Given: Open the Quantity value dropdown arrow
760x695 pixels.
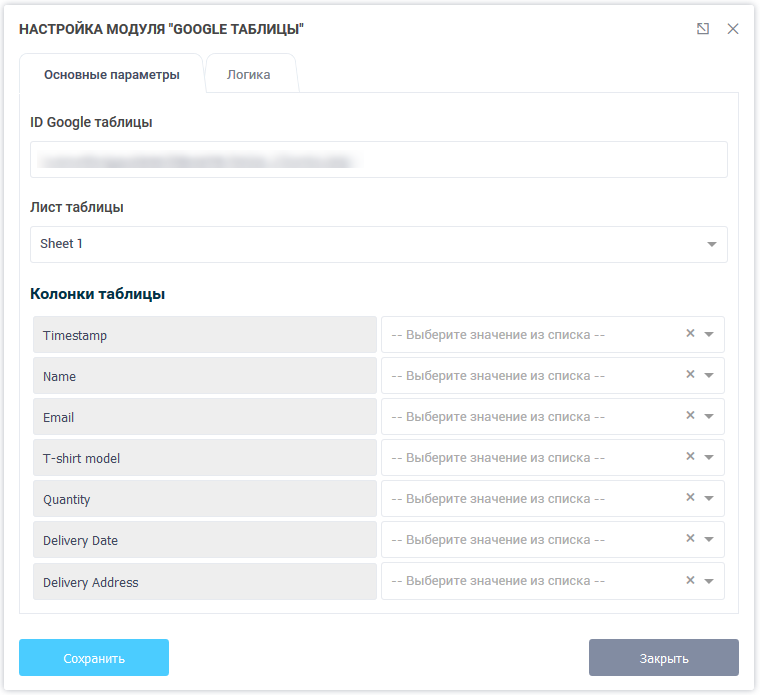Looking at the screenshot, I should point(709,499).
